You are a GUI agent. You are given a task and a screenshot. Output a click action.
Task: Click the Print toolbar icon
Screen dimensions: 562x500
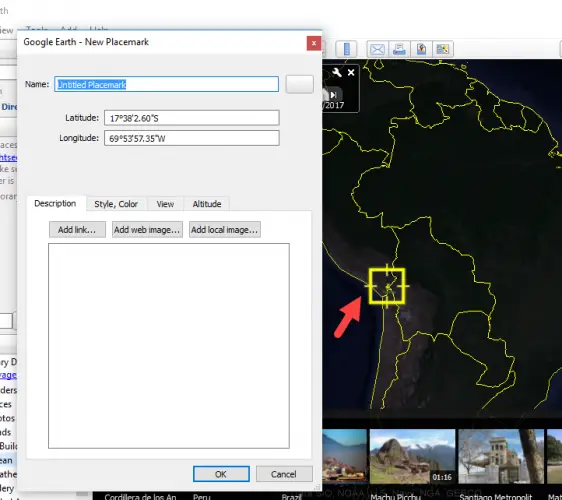[x=399, y=49]
